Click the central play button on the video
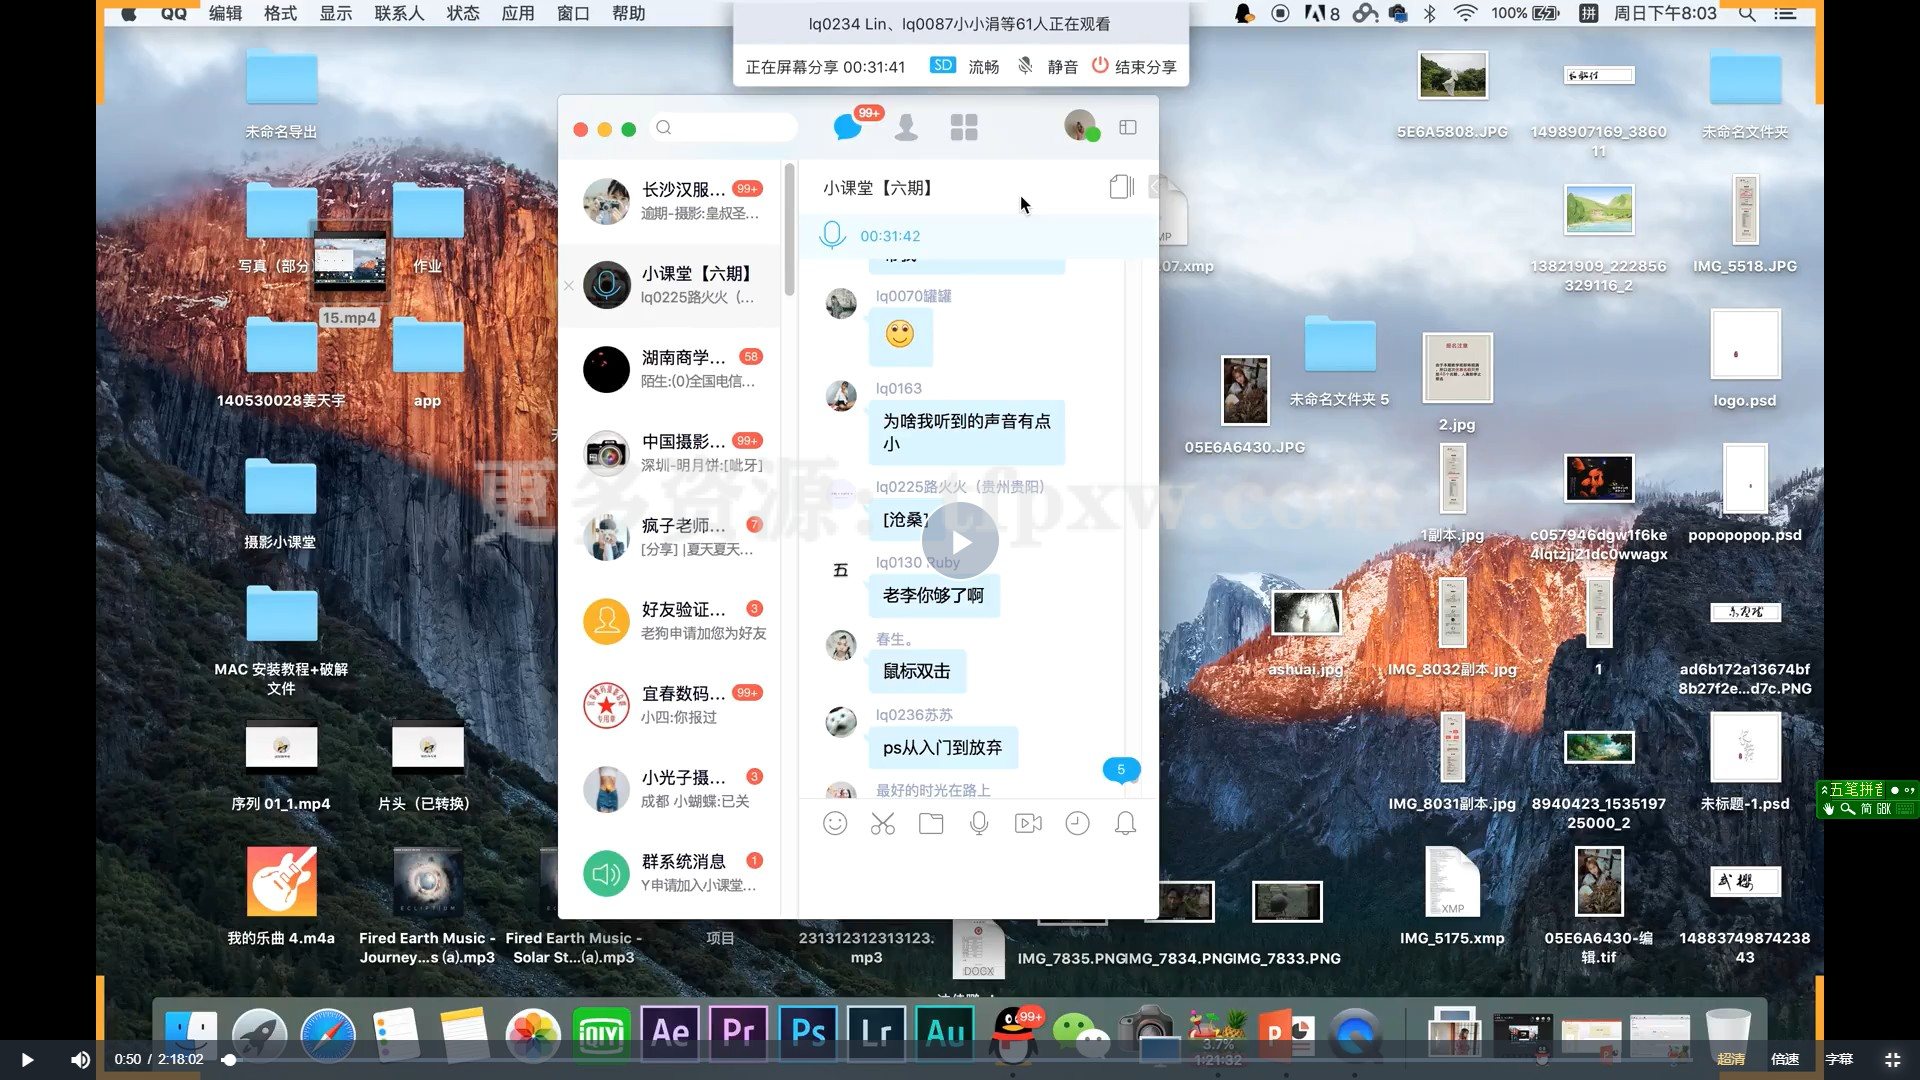 click(960, 541)
